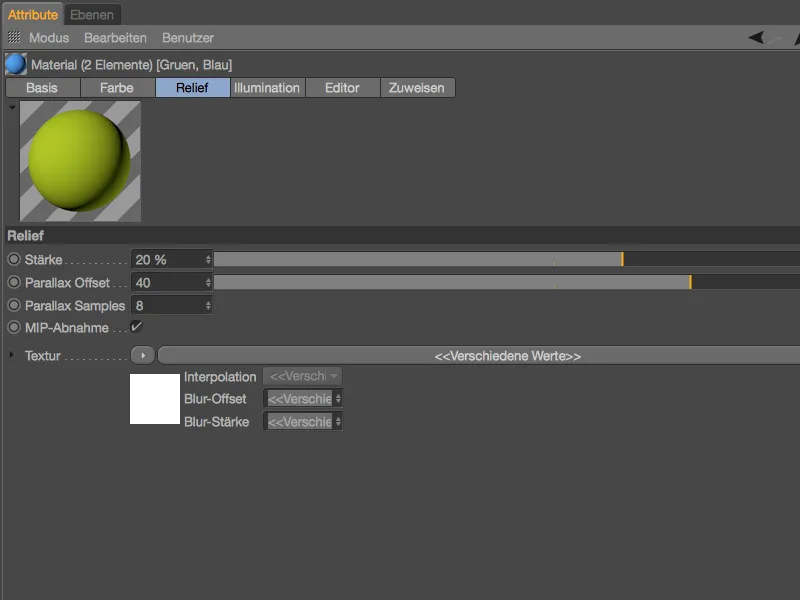The width and height of the screenshot is (800, 600).
Task: Select the Basis material tab
Action: pyautogui.click(x=42, y=88)
